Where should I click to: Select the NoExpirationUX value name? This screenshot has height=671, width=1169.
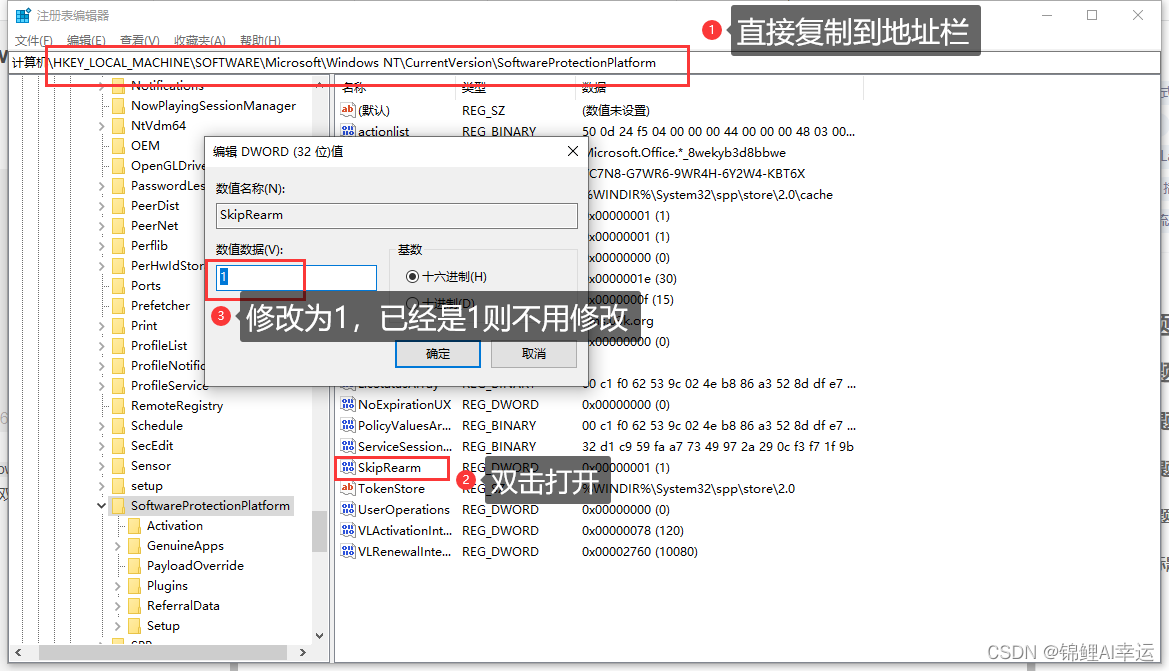point(404,404)
